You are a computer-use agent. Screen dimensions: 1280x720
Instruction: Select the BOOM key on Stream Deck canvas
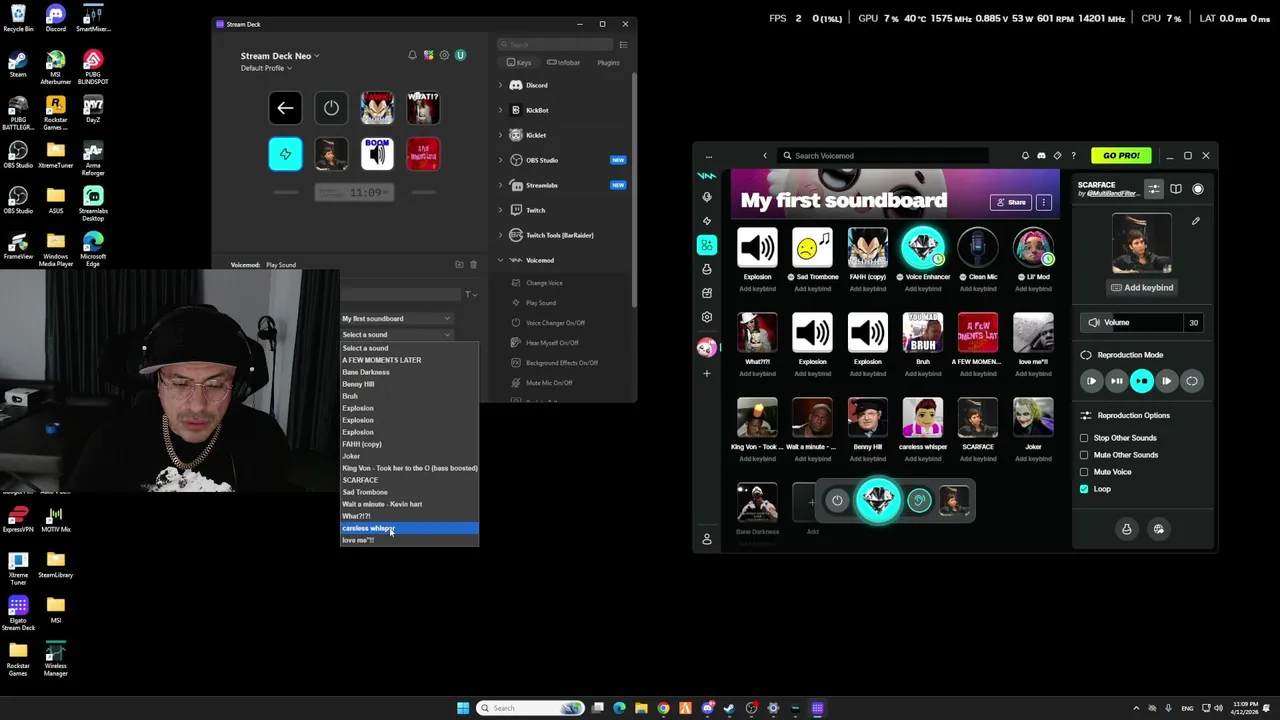tap(377, 154)
